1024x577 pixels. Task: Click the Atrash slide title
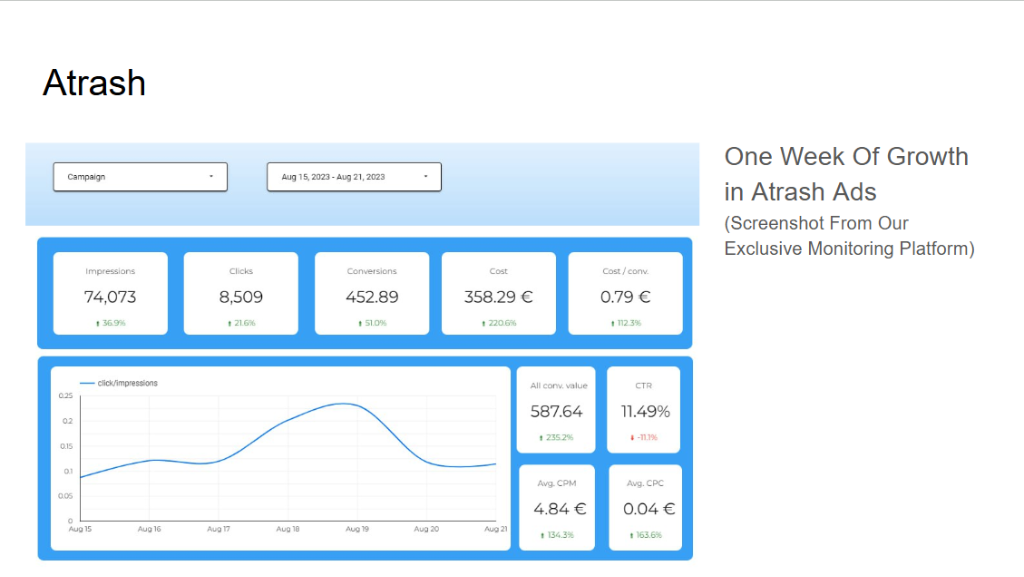pyautogui.click(x=94, y=83)
